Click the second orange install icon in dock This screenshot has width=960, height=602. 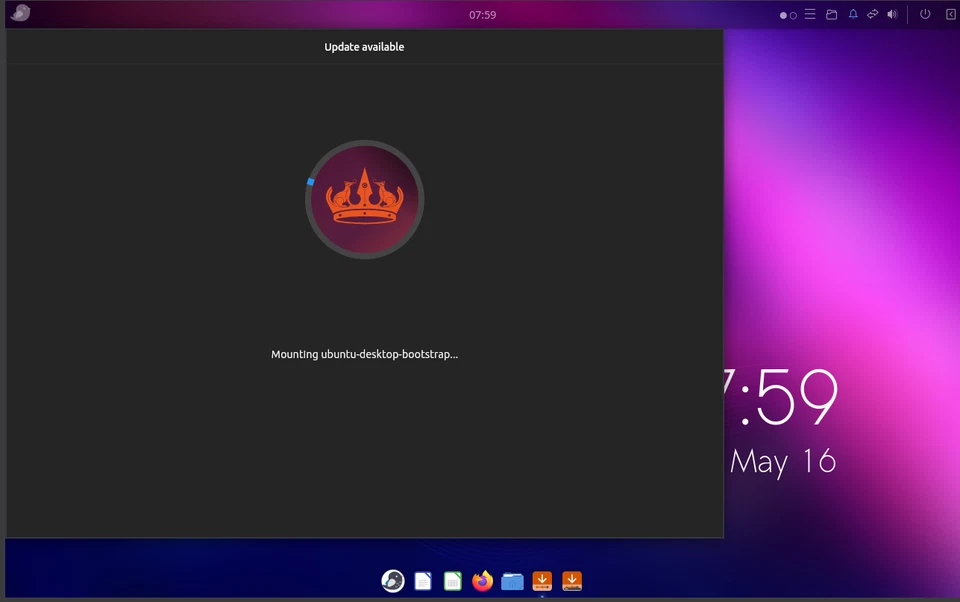click(572, 581)
